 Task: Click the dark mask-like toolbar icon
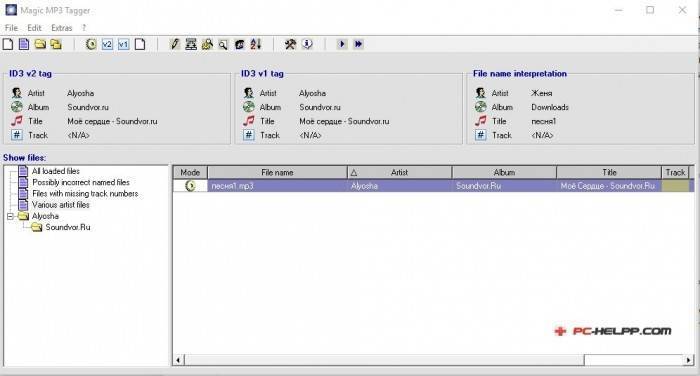240,44
